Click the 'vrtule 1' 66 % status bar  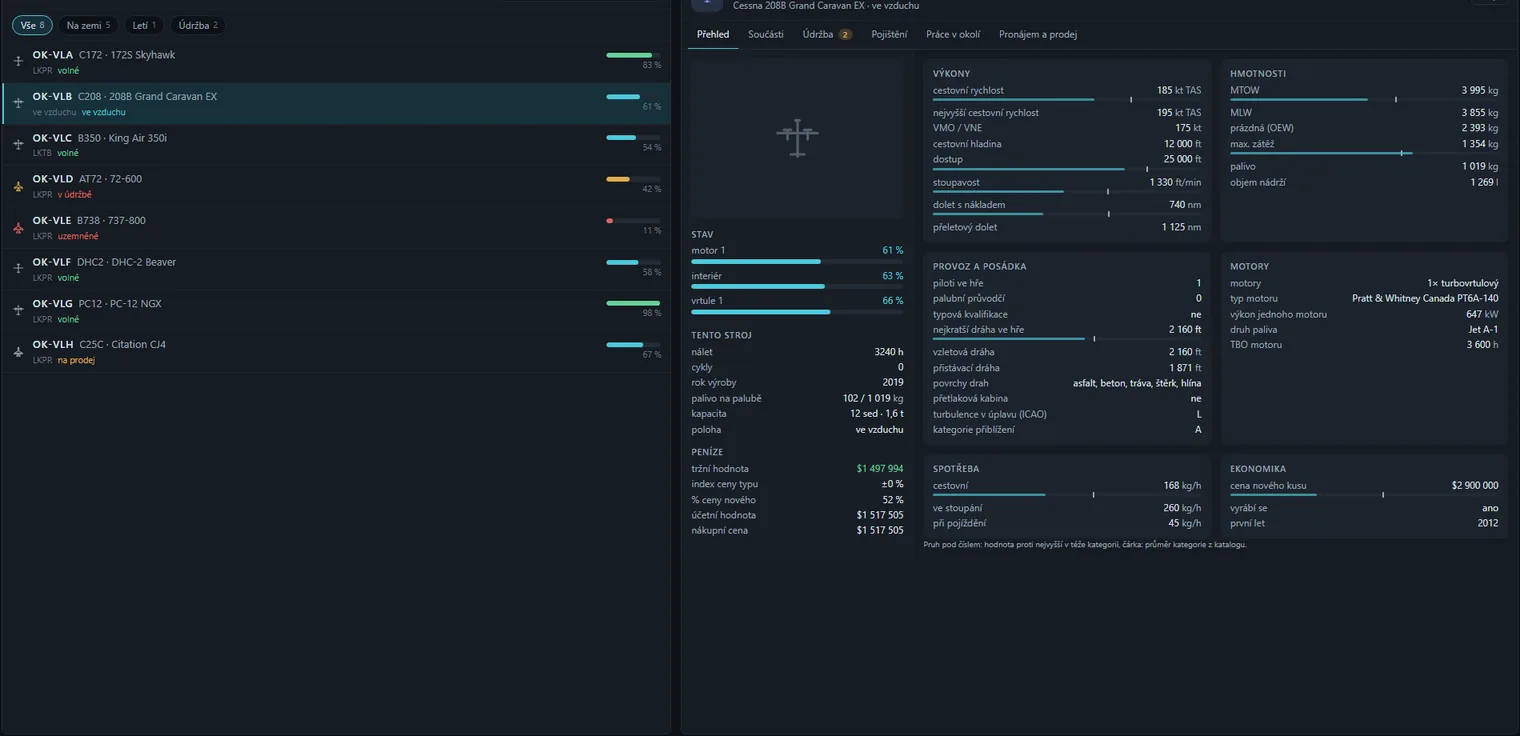[x=797, y=312]
